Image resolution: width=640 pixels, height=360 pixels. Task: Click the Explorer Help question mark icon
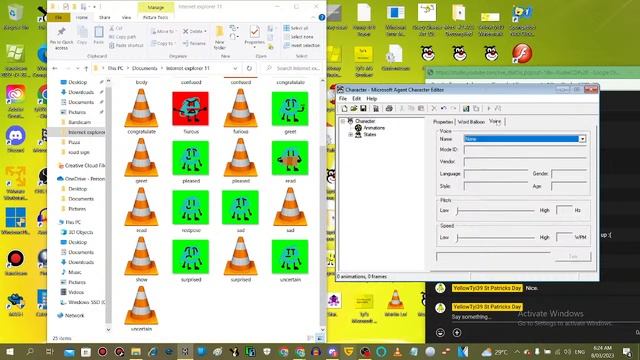(x=322, y=17)
